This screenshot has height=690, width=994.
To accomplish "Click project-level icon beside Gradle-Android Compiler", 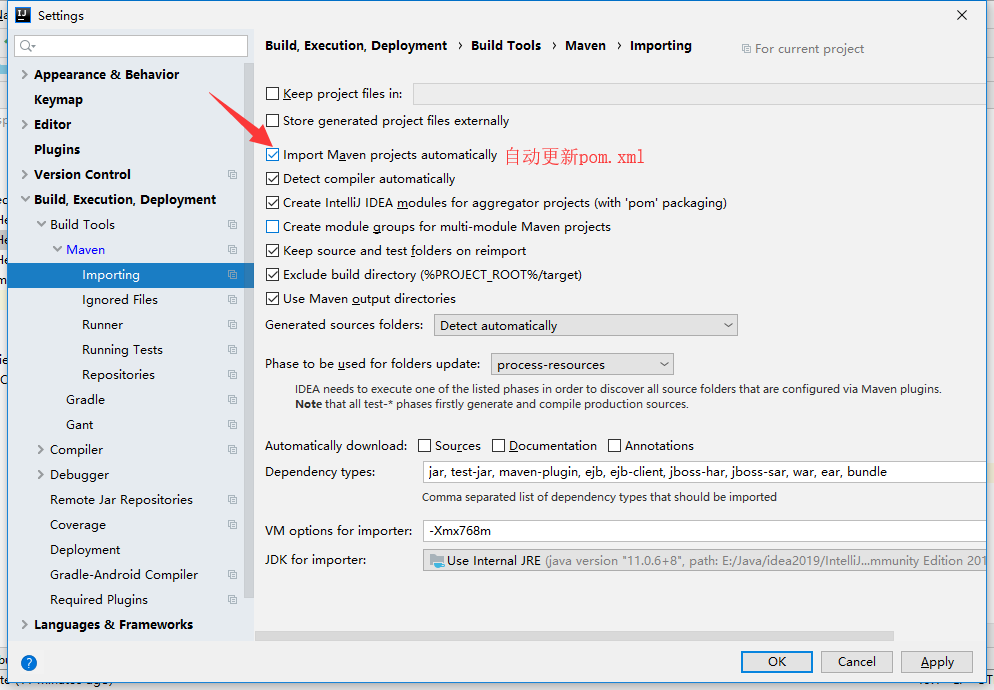I will [233, 575].
